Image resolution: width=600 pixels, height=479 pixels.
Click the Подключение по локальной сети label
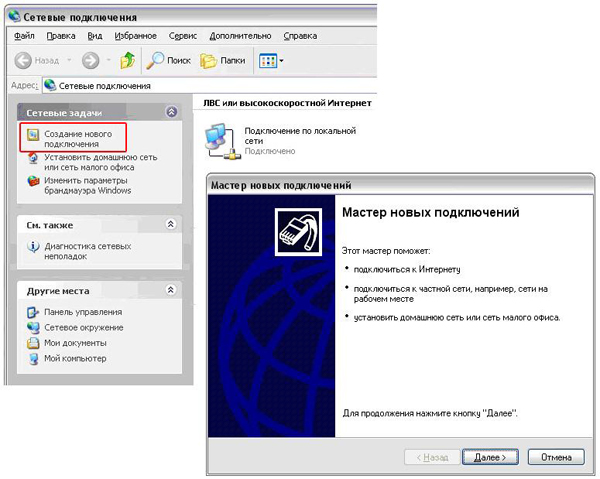(x=300, y=136)
